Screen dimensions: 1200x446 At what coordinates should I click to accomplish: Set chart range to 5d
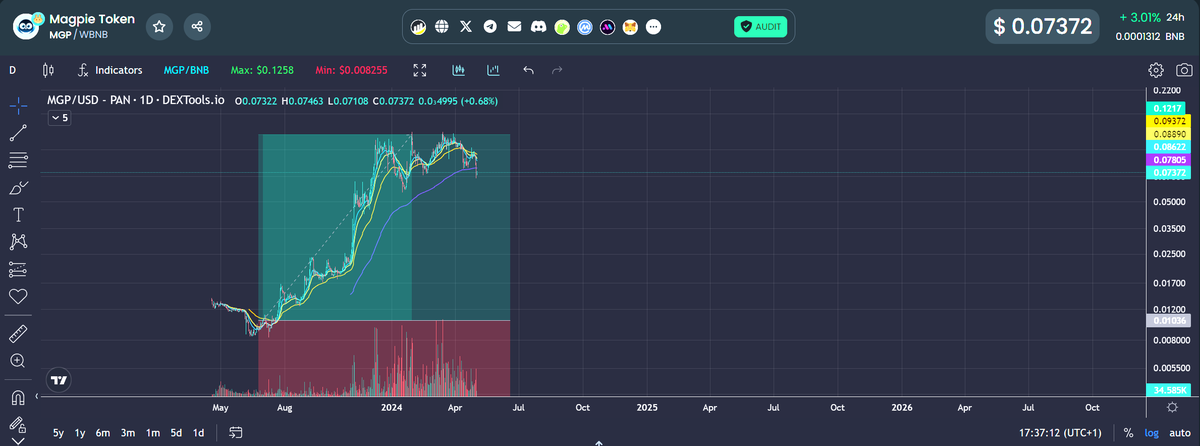pyautogui.click(x=176, y=433)
